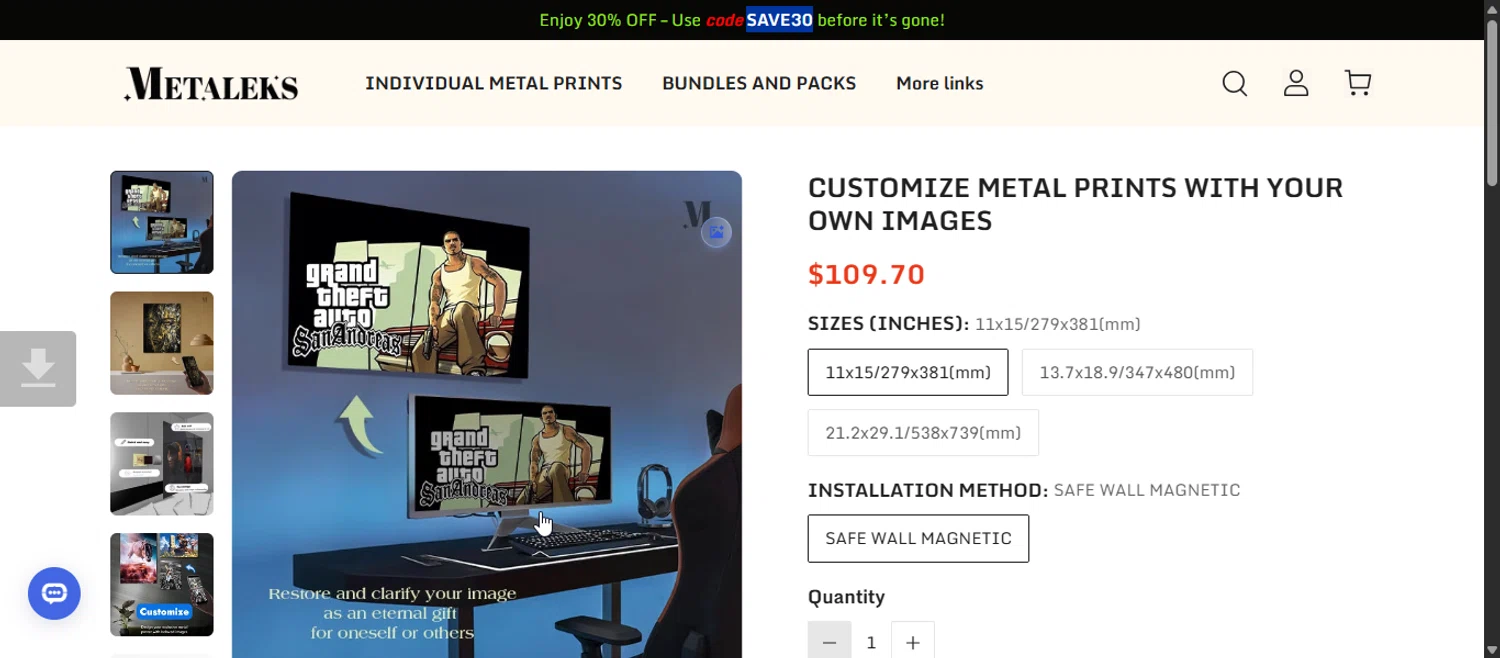Click the Customize Metal Prints product title
The image size is (1500, 658).
click(1075, 204)
